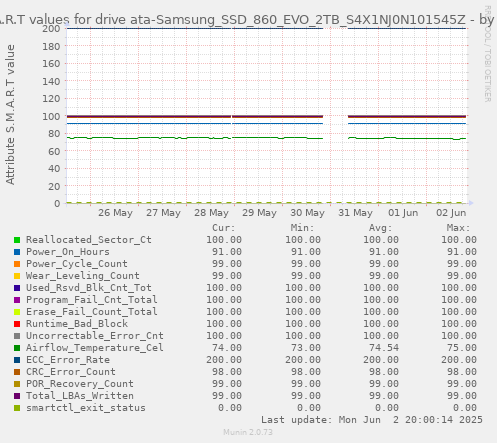This screenshot has height=443, width=497.
Task: Select the POR_Recovery_Count legend label
Action: (x=80, y=384)
